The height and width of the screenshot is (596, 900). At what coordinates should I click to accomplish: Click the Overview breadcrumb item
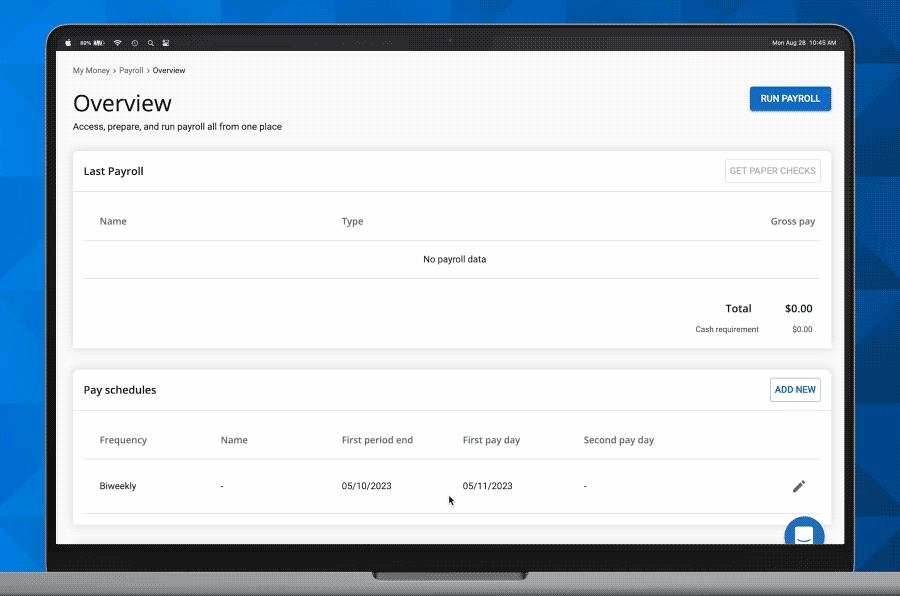(x=169, y=71)
